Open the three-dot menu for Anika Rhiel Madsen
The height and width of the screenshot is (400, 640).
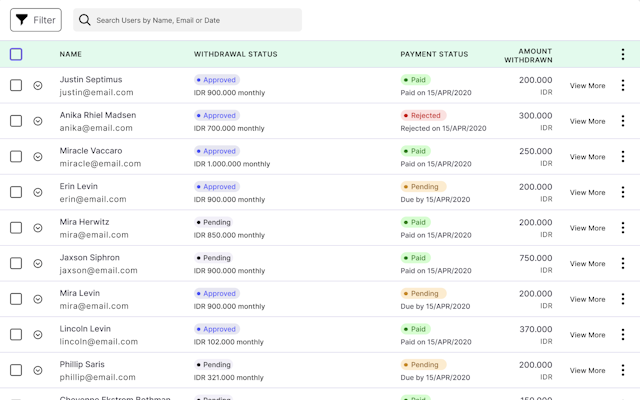click(622, 121)
